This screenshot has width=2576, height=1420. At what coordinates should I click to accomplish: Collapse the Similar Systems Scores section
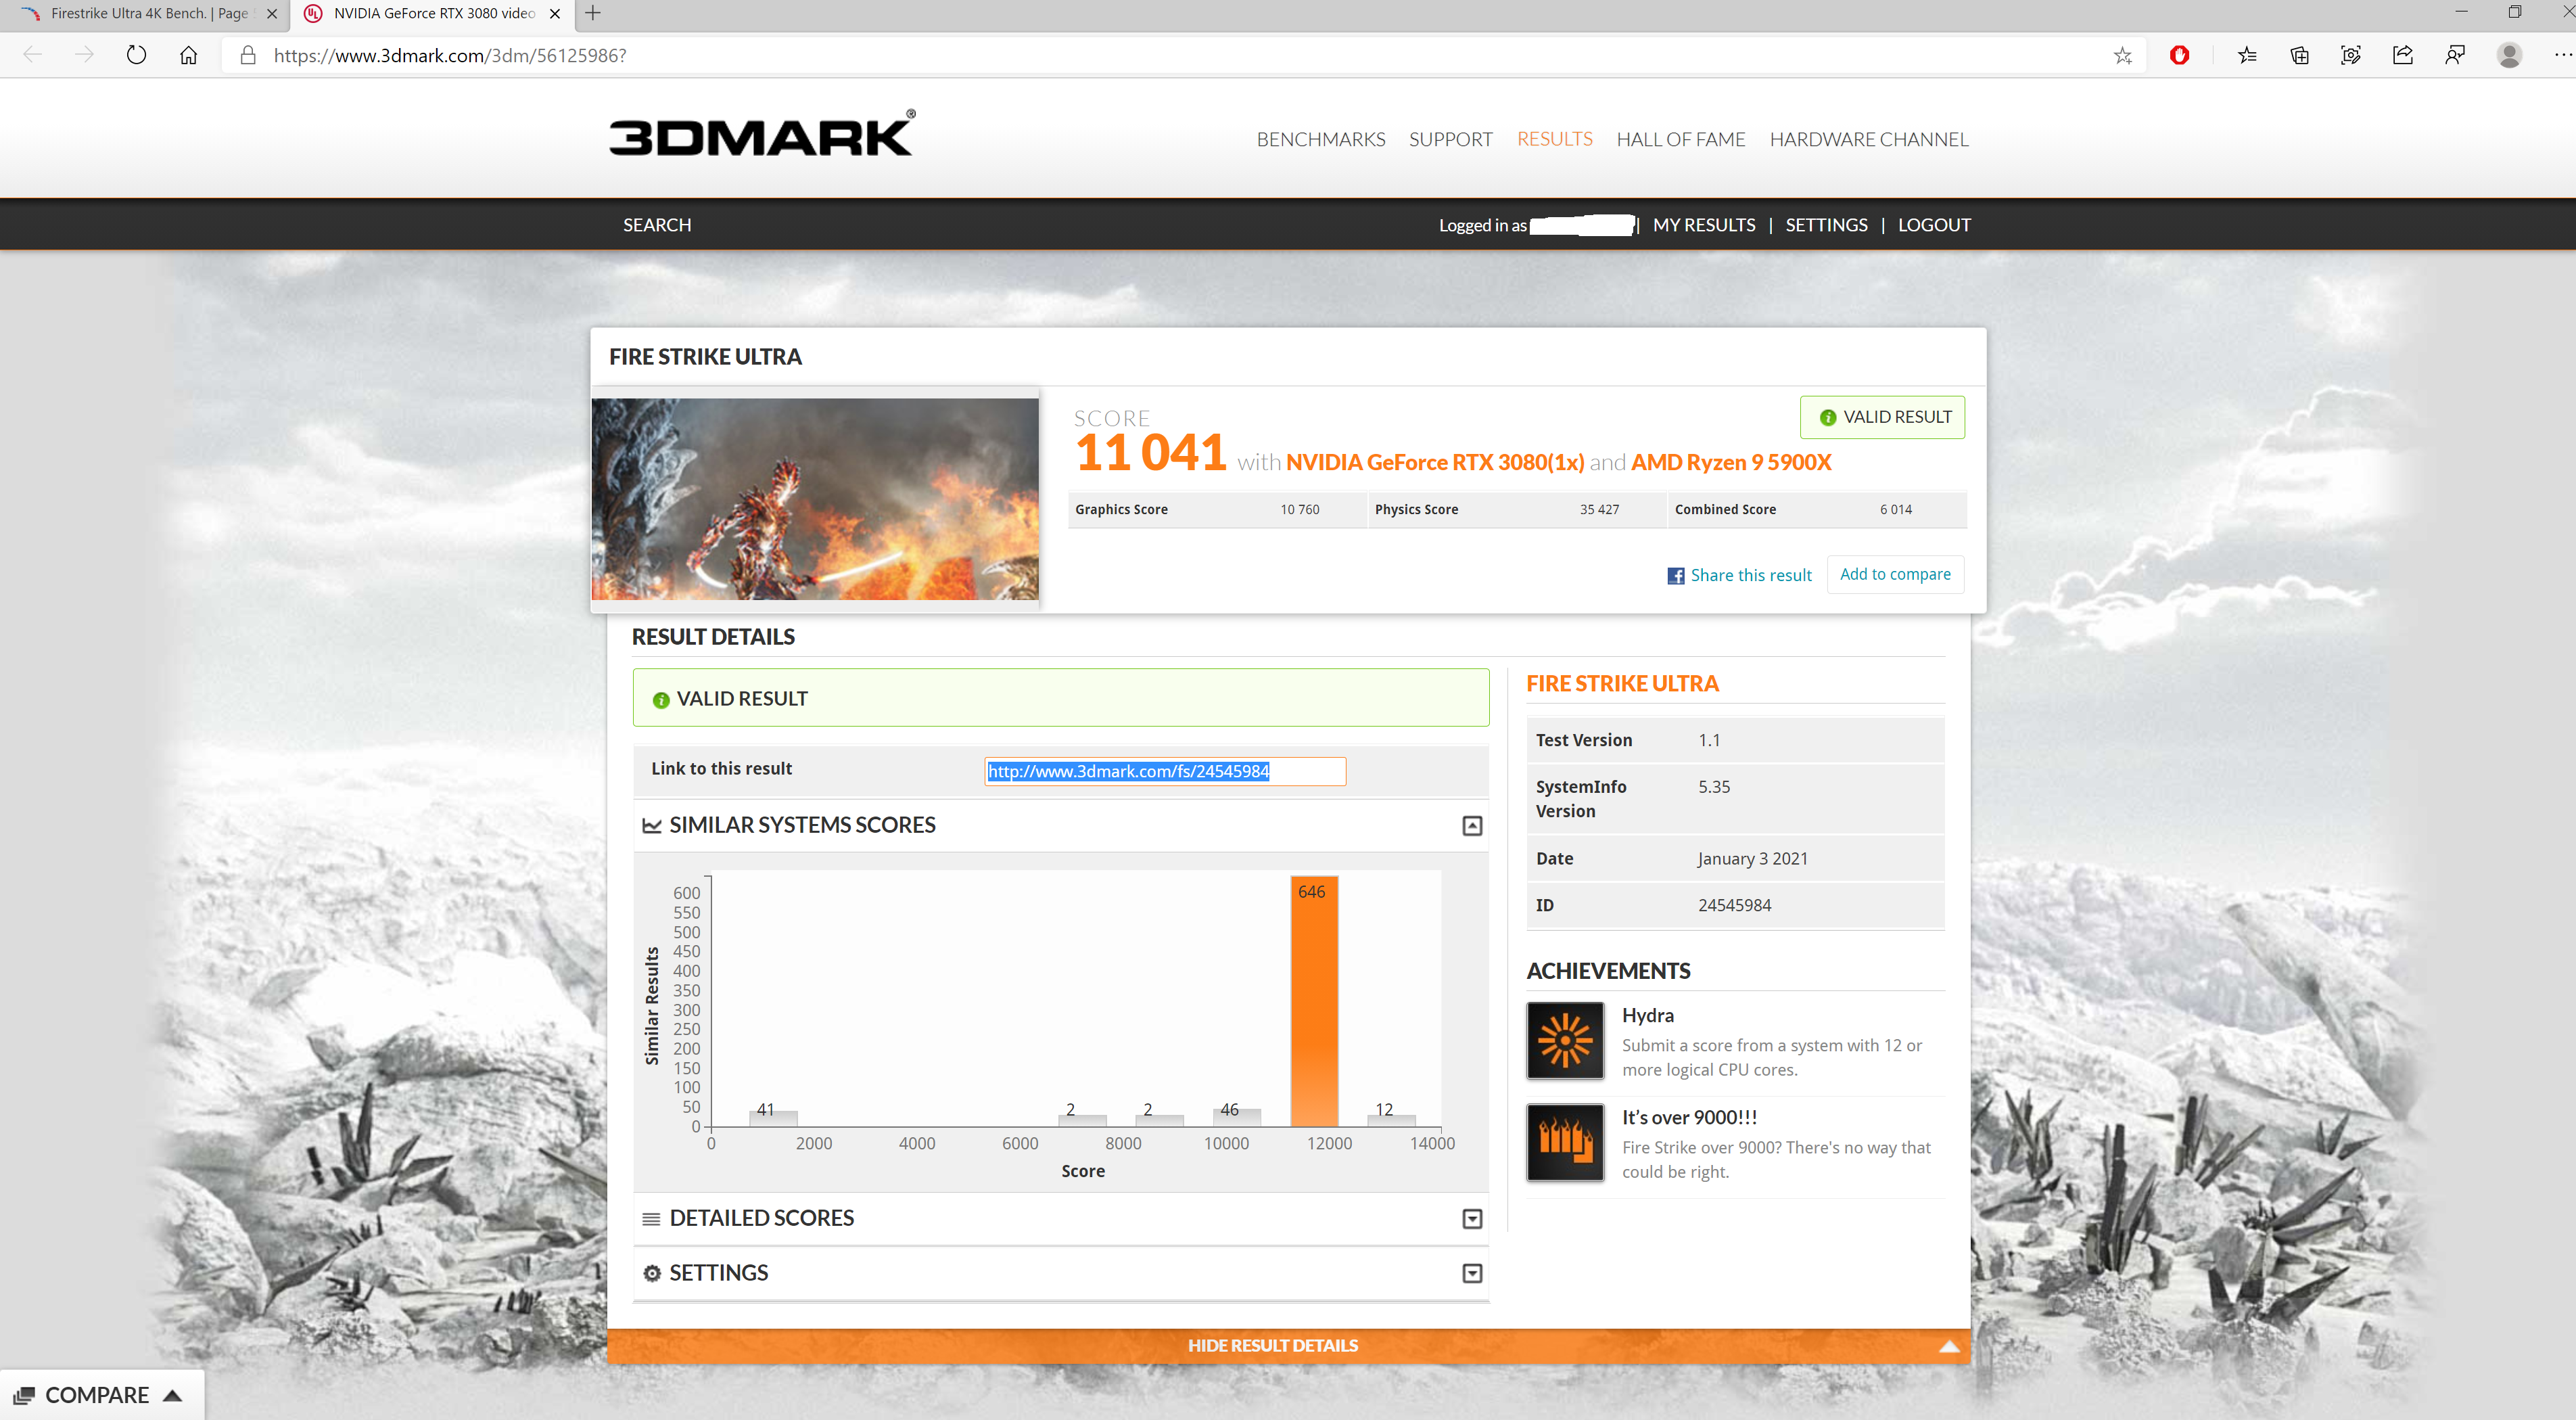click(1472, 826)
